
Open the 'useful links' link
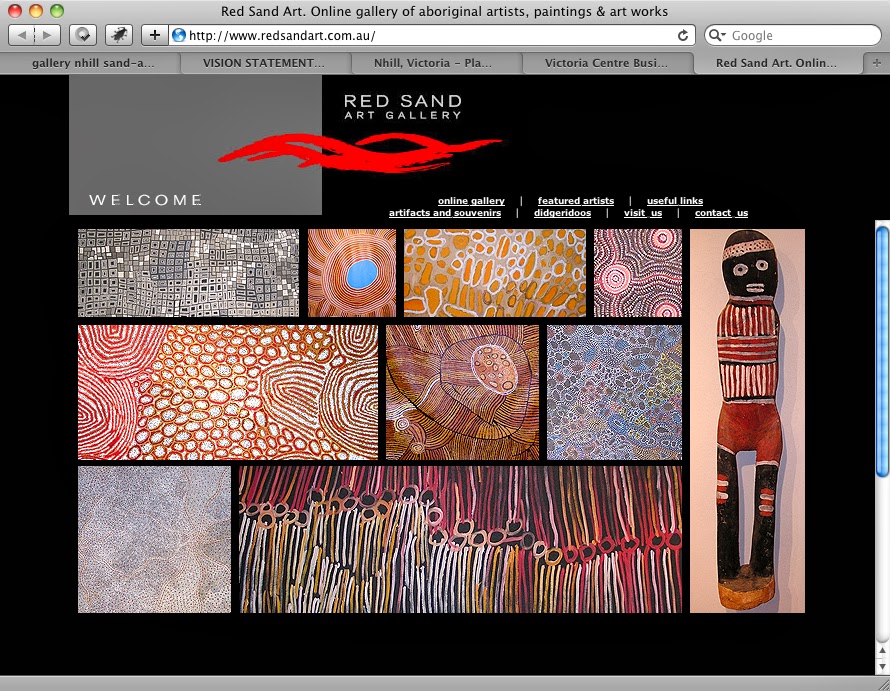[675, 200]
